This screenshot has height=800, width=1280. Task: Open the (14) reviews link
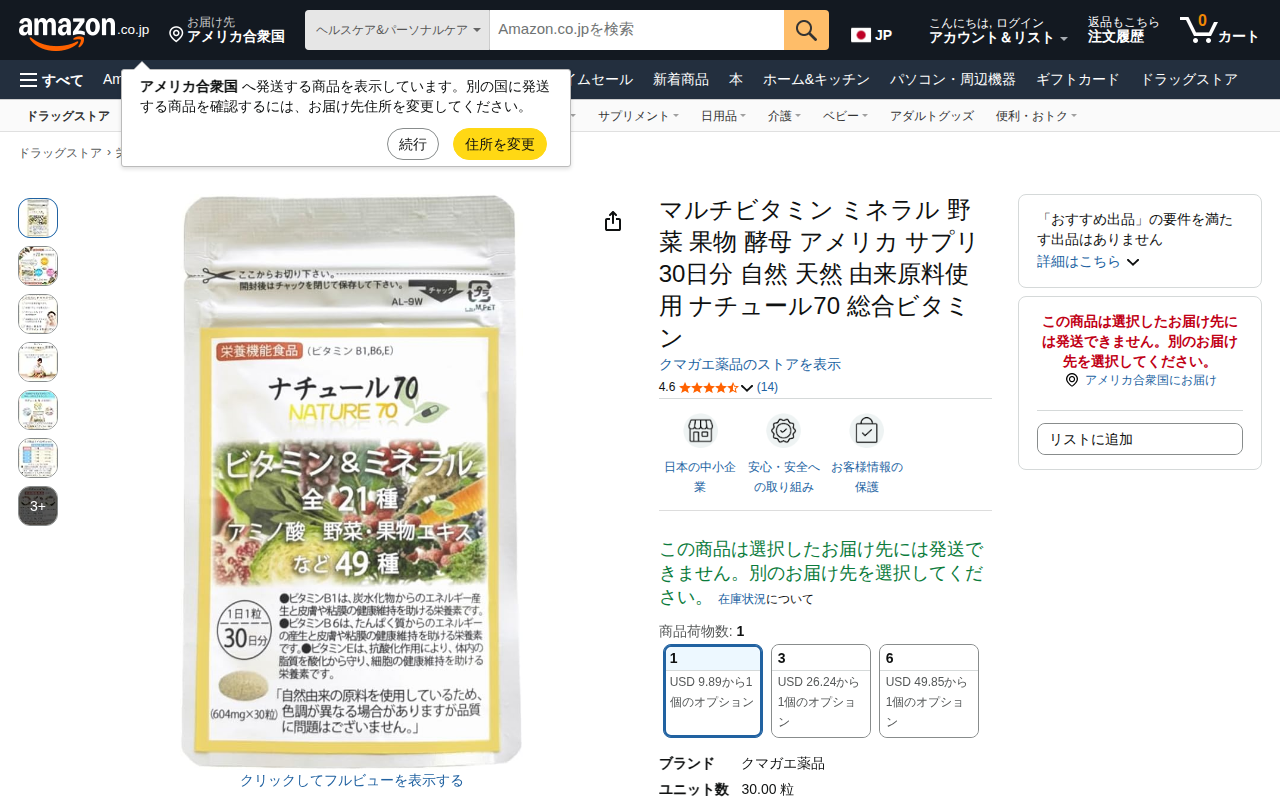coord(767,387)
